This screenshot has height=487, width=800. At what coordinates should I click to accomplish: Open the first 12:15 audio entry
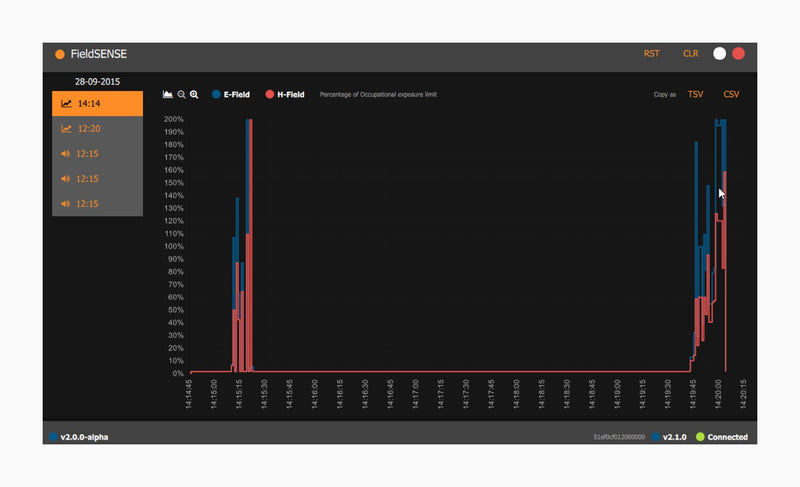[97, 153]
